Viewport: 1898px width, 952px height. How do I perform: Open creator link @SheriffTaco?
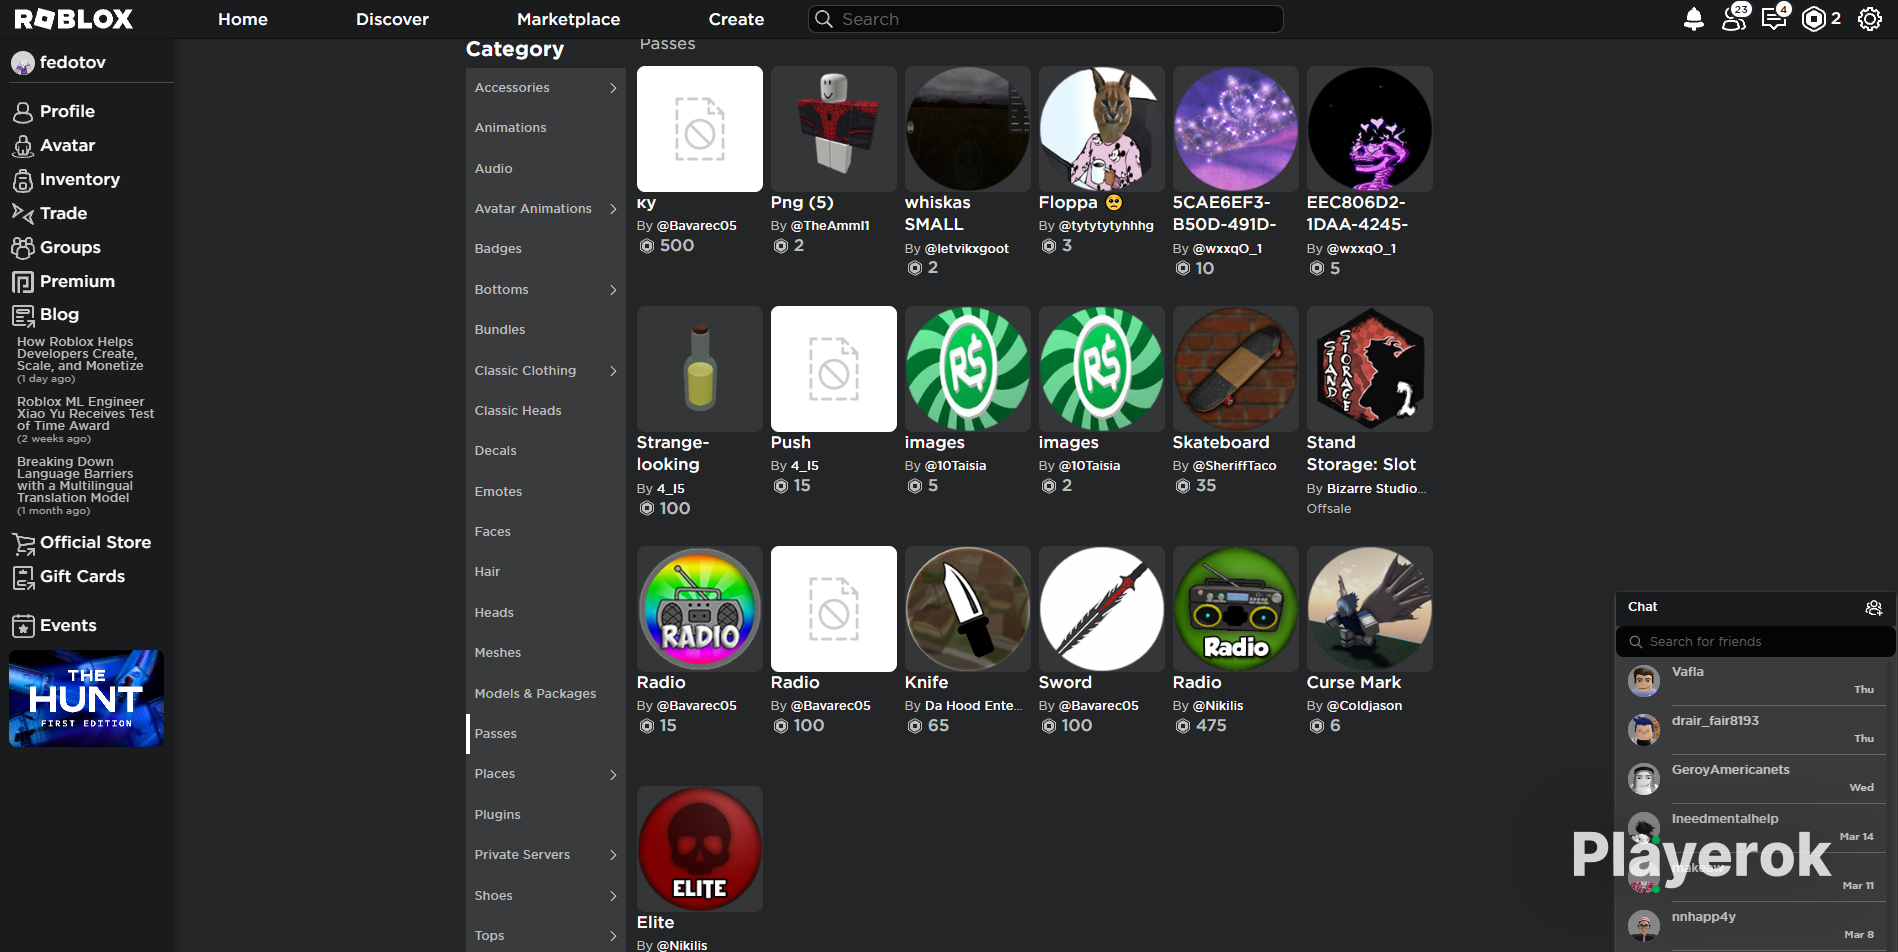pyautogui.click(x=1235, y=466)
